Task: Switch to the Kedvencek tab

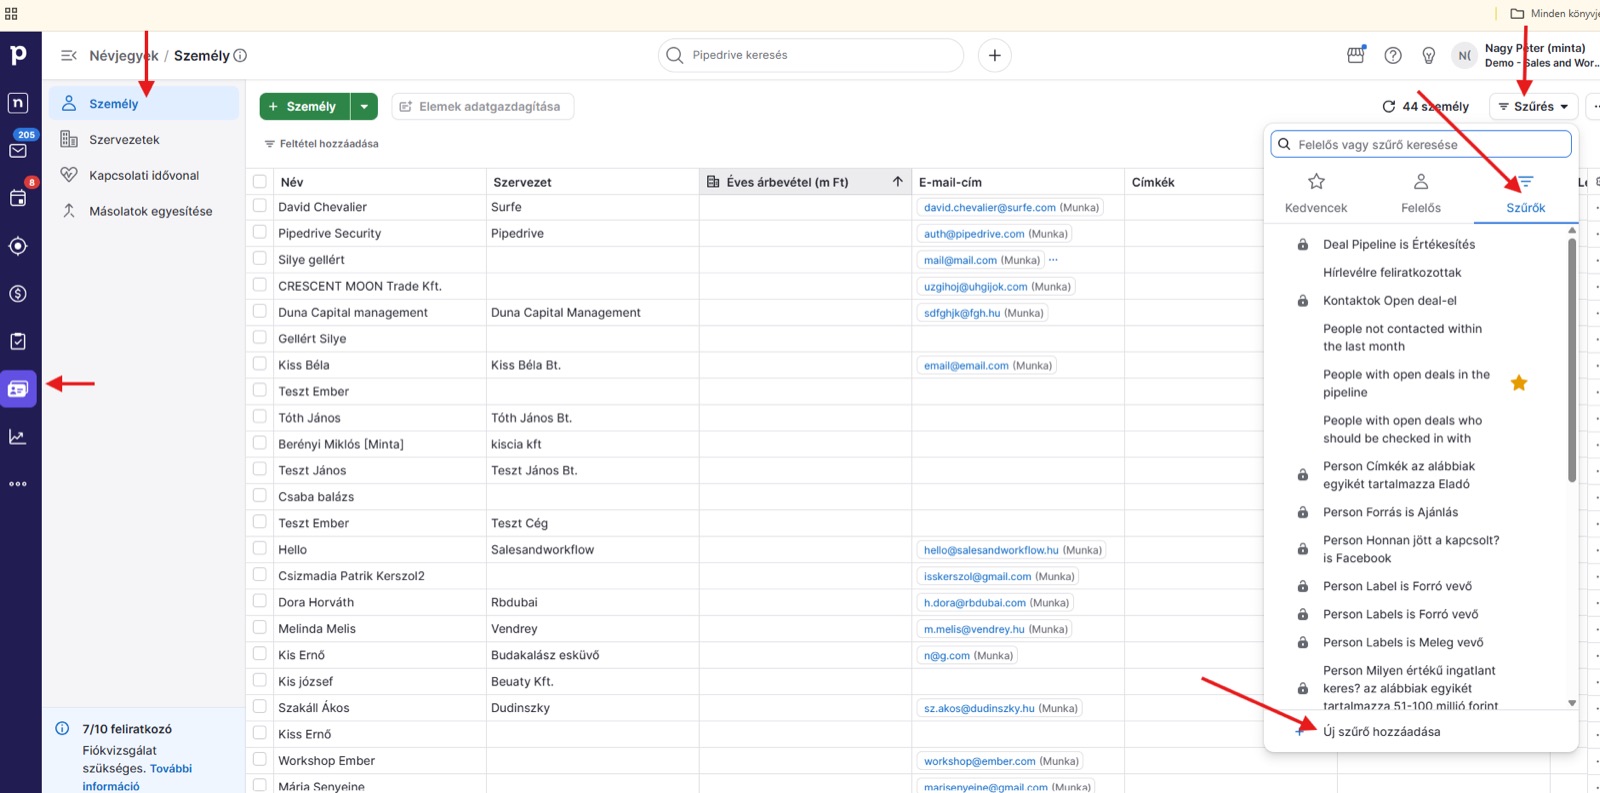Action: pos(1316,194)
